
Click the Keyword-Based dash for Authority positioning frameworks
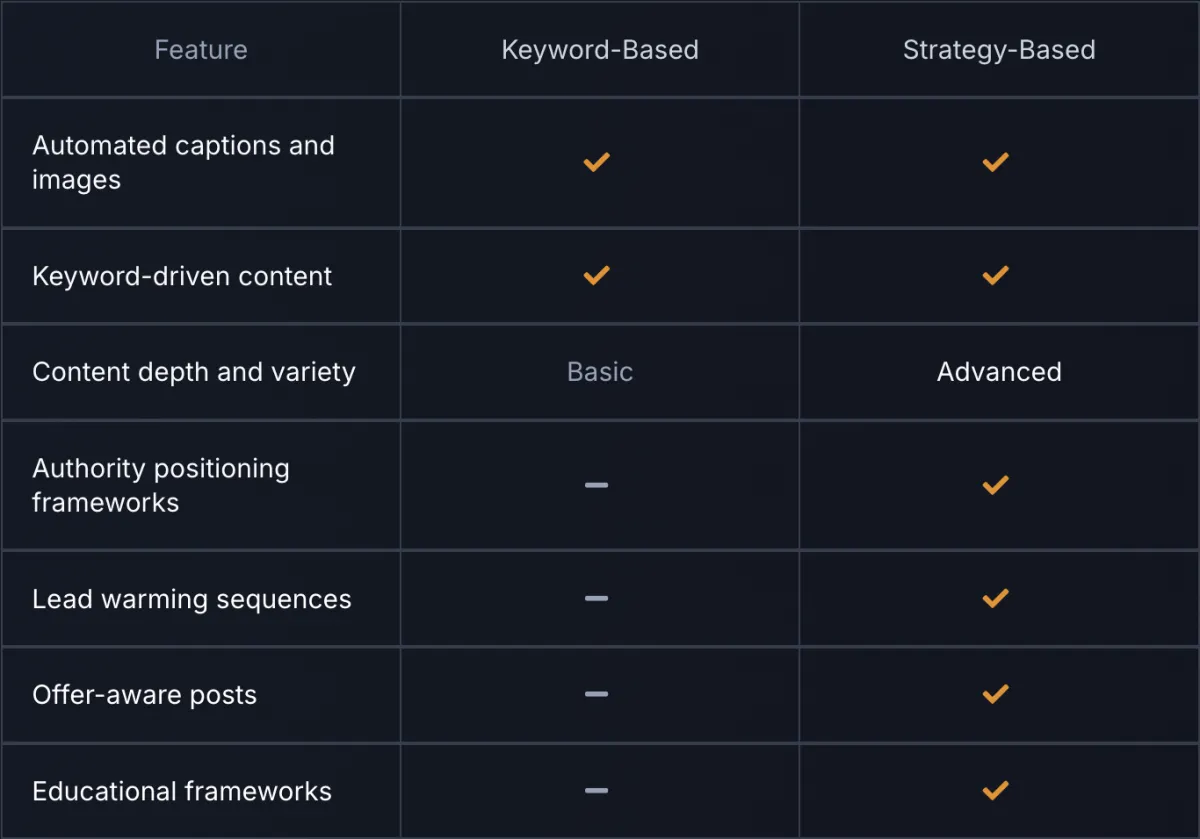point(597,485)
